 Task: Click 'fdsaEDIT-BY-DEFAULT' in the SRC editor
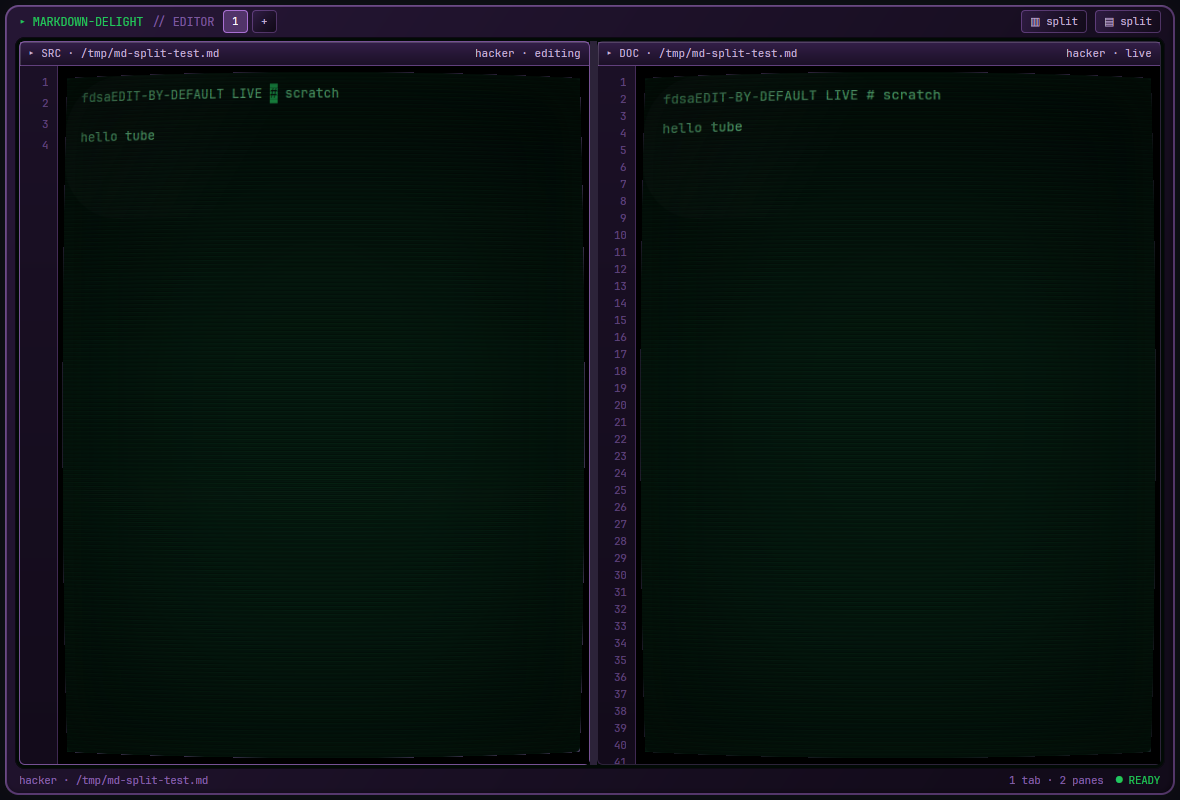coord(152,95)
